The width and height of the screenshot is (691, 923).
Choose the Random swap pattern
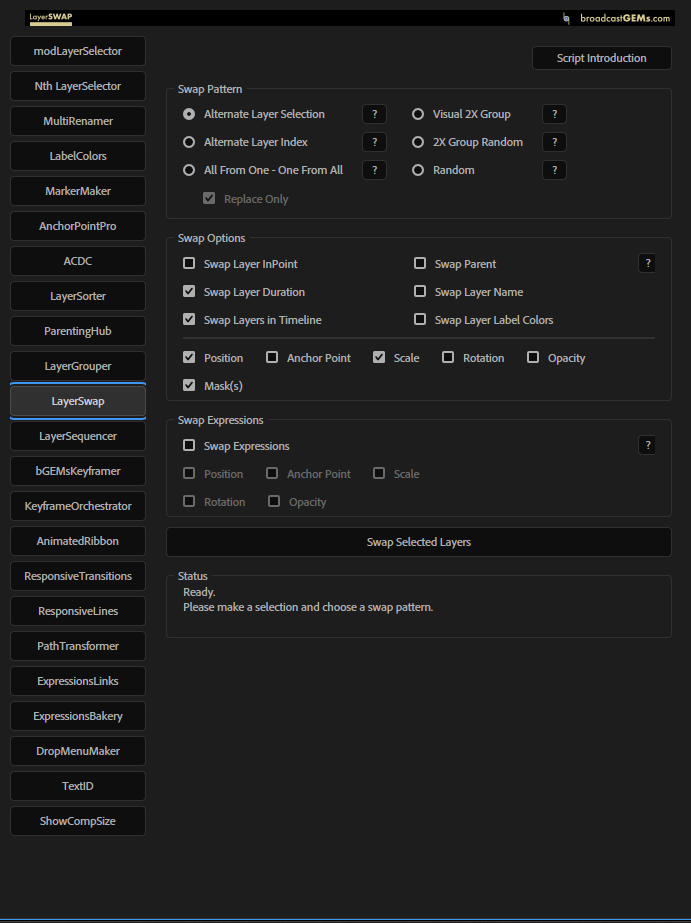click(x=419, y=170)
